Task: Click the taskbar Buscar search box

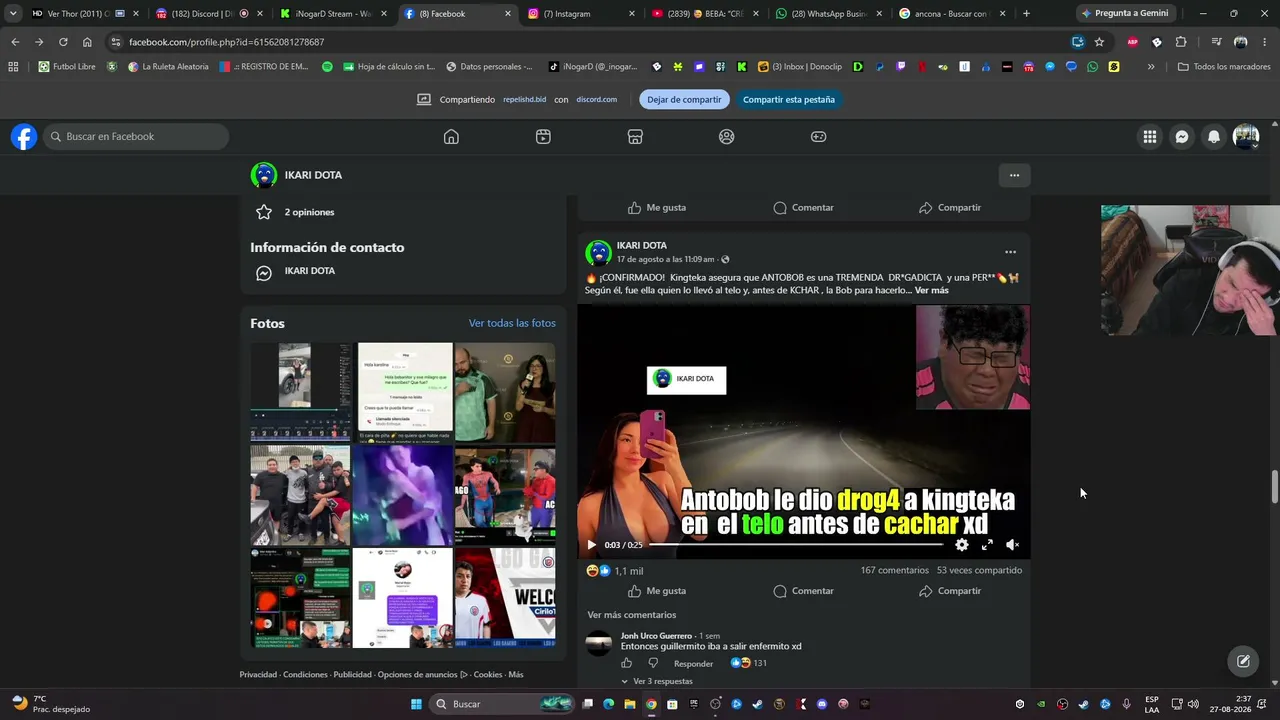Action: [503, 704]
